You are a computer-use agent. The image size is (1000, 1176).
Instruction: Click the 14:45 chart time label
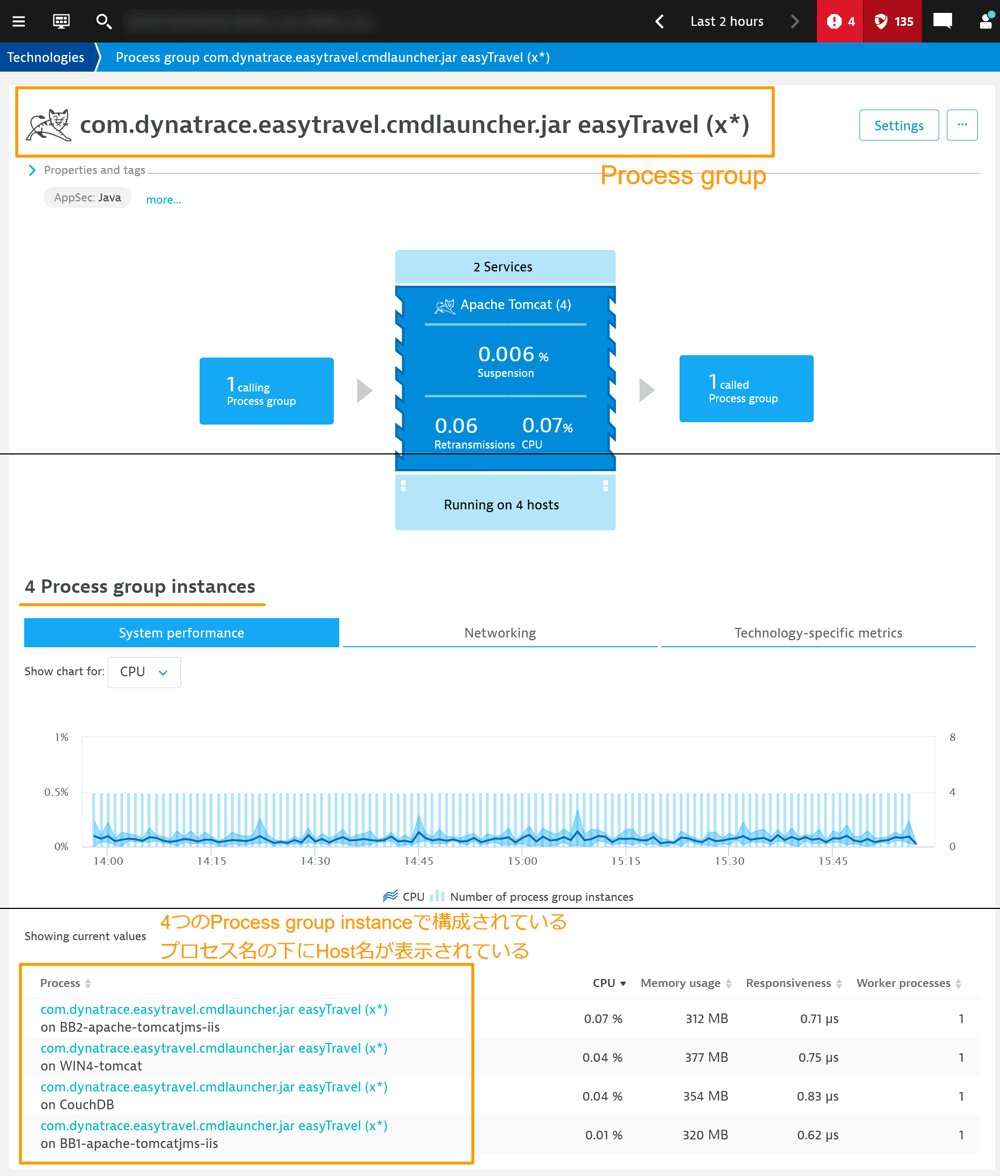(419, 861)
